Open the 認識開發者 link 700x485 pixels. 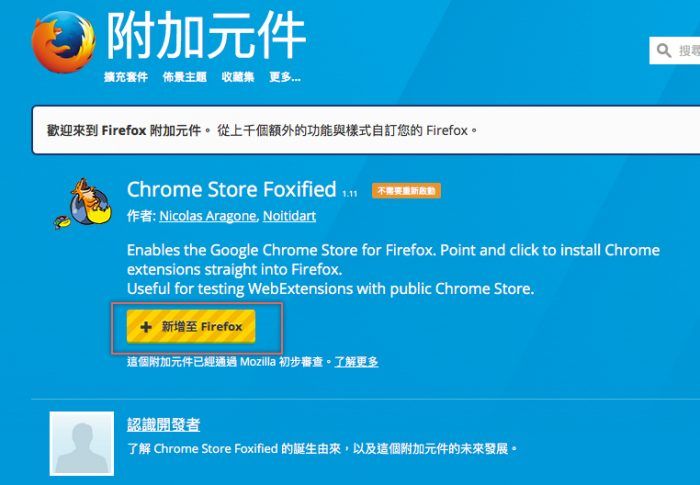[164, 425]
